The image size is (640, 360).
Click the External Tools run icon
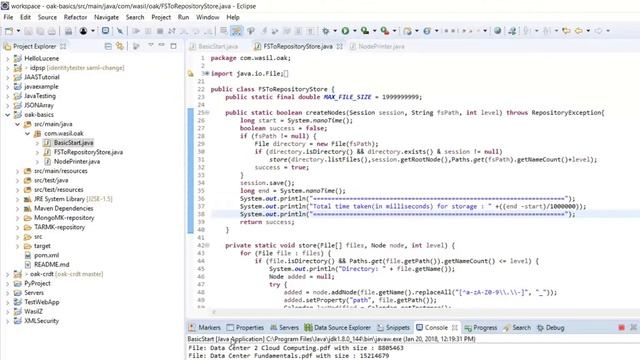(x=384, y=31)
